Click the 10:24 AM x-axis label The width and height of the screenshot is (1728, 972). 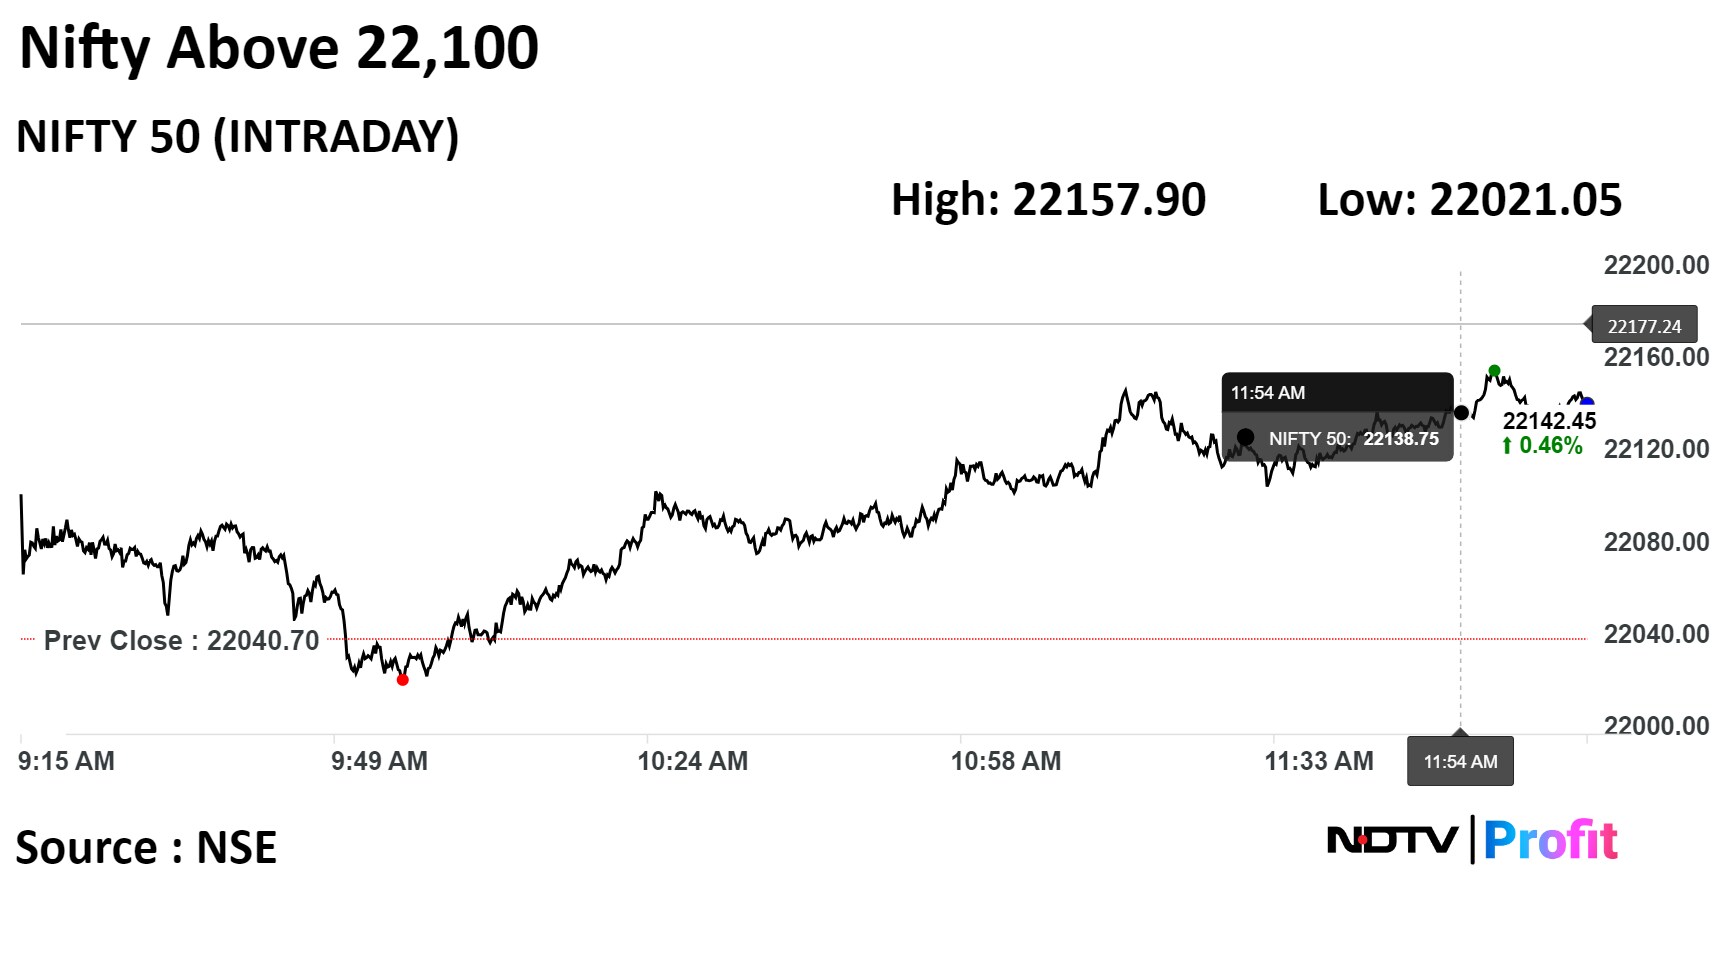point(692,761)
